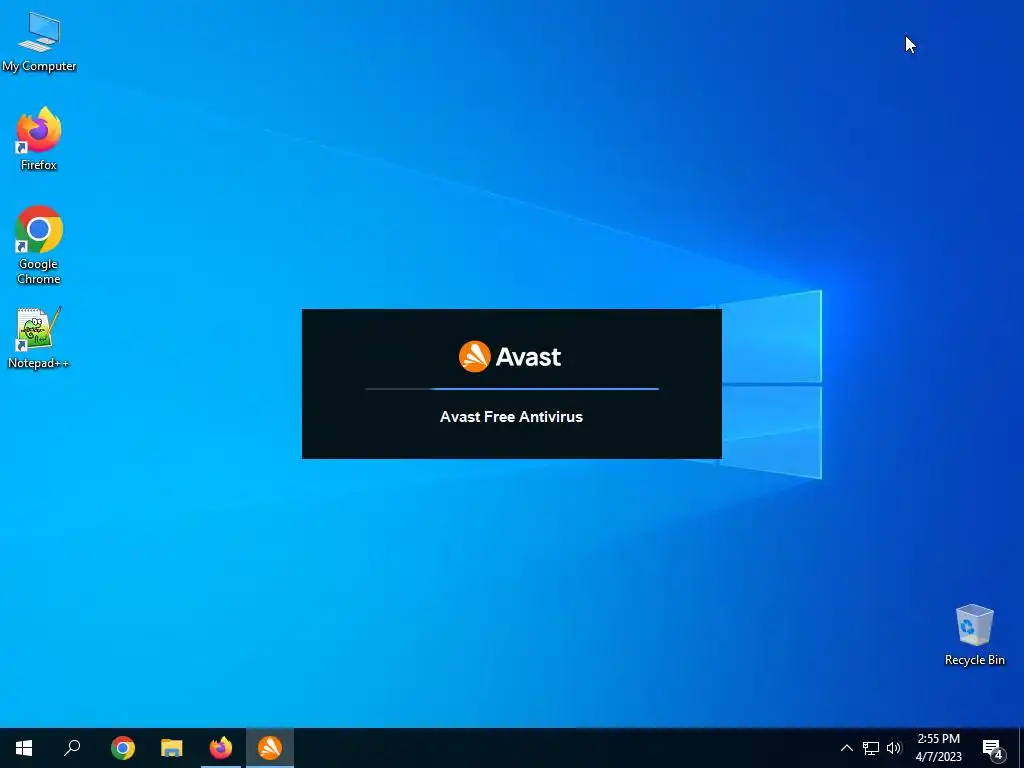Open the clock showing 2:55 PM
The height and width of the screenshot is (768, 1024).
tap(938, 748)
